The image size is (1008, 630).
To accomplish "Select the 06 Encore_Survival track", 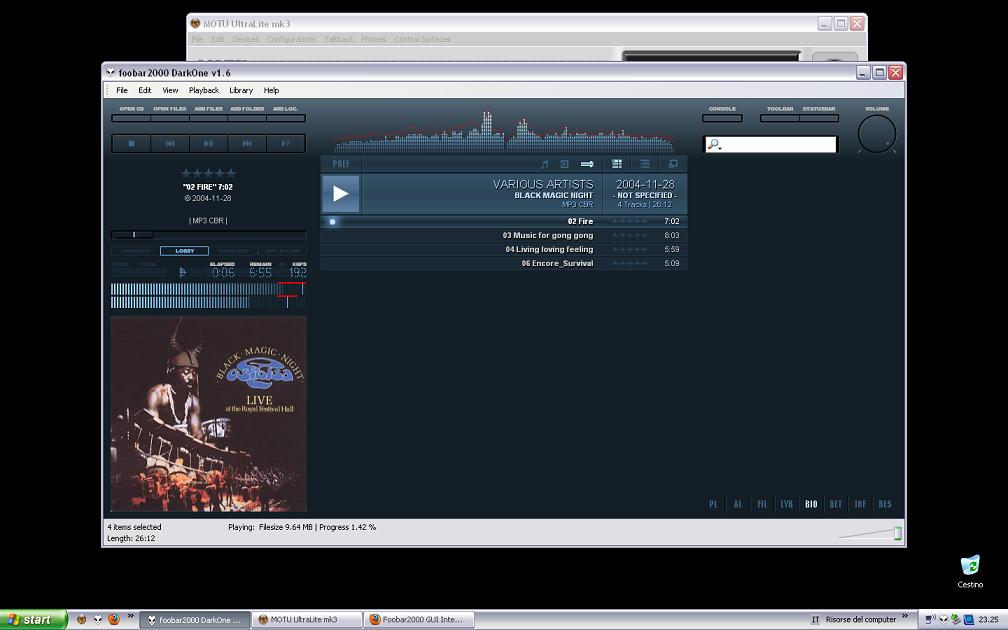I will coord(557,264).
